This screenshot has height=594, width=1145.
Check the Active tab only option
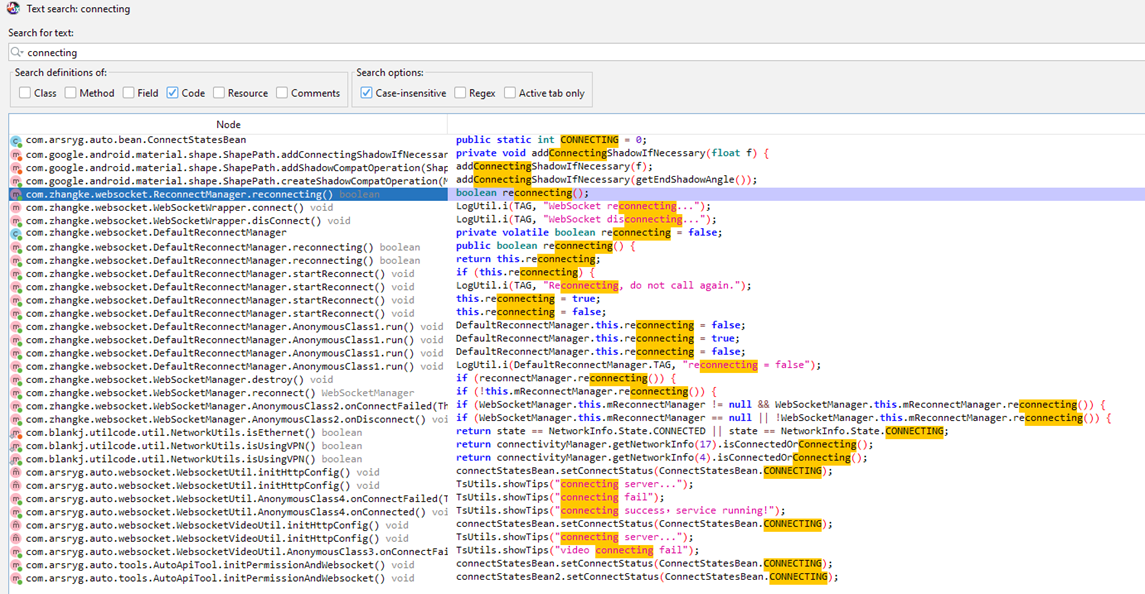tap(510, 93)
